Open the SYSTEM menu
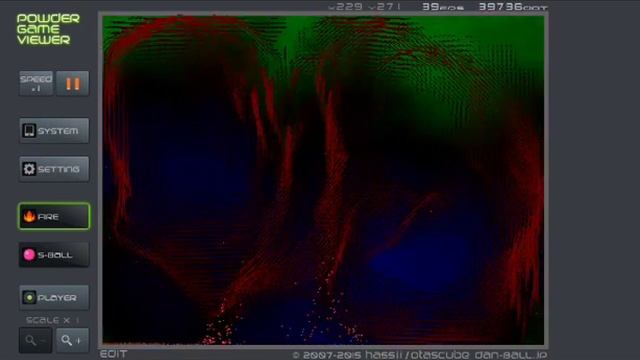 [x=54, y=131]
